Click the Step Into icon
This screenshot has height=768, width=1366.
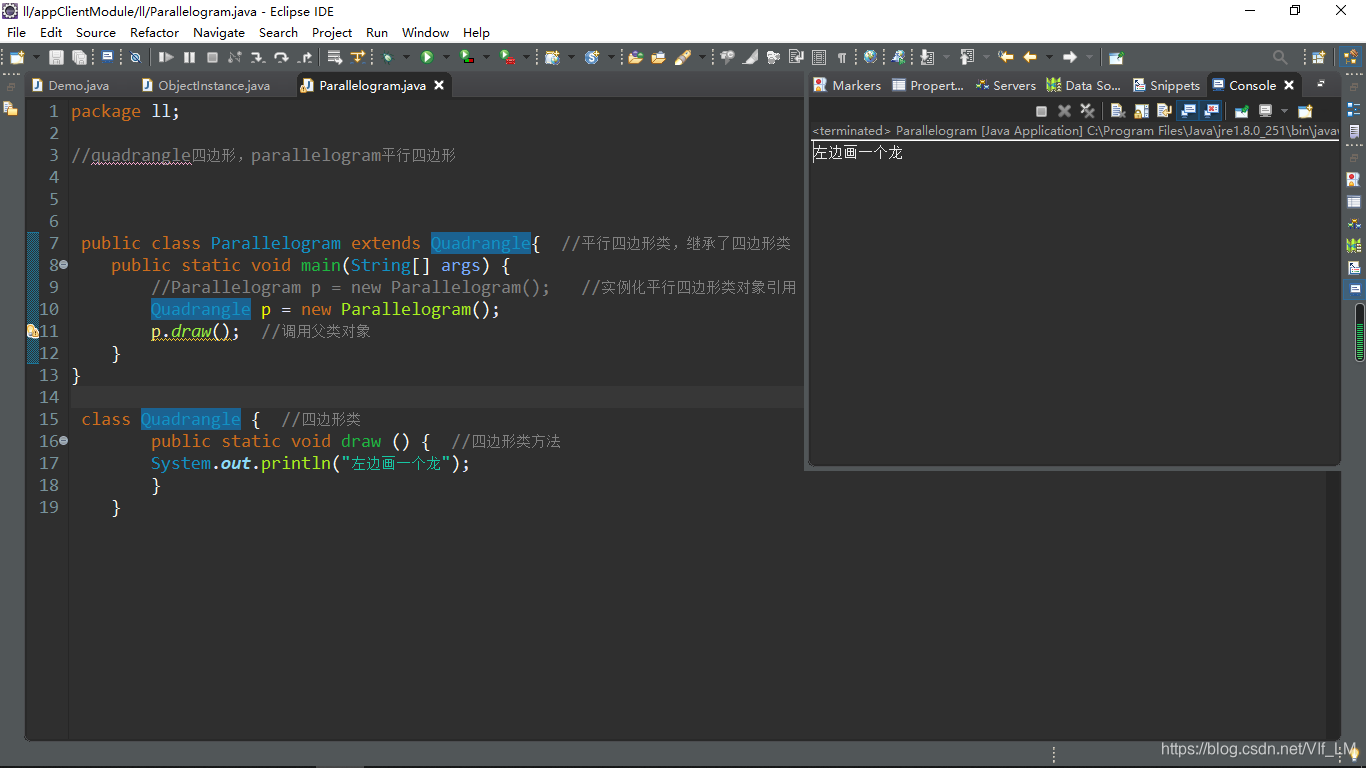point(257,57)
